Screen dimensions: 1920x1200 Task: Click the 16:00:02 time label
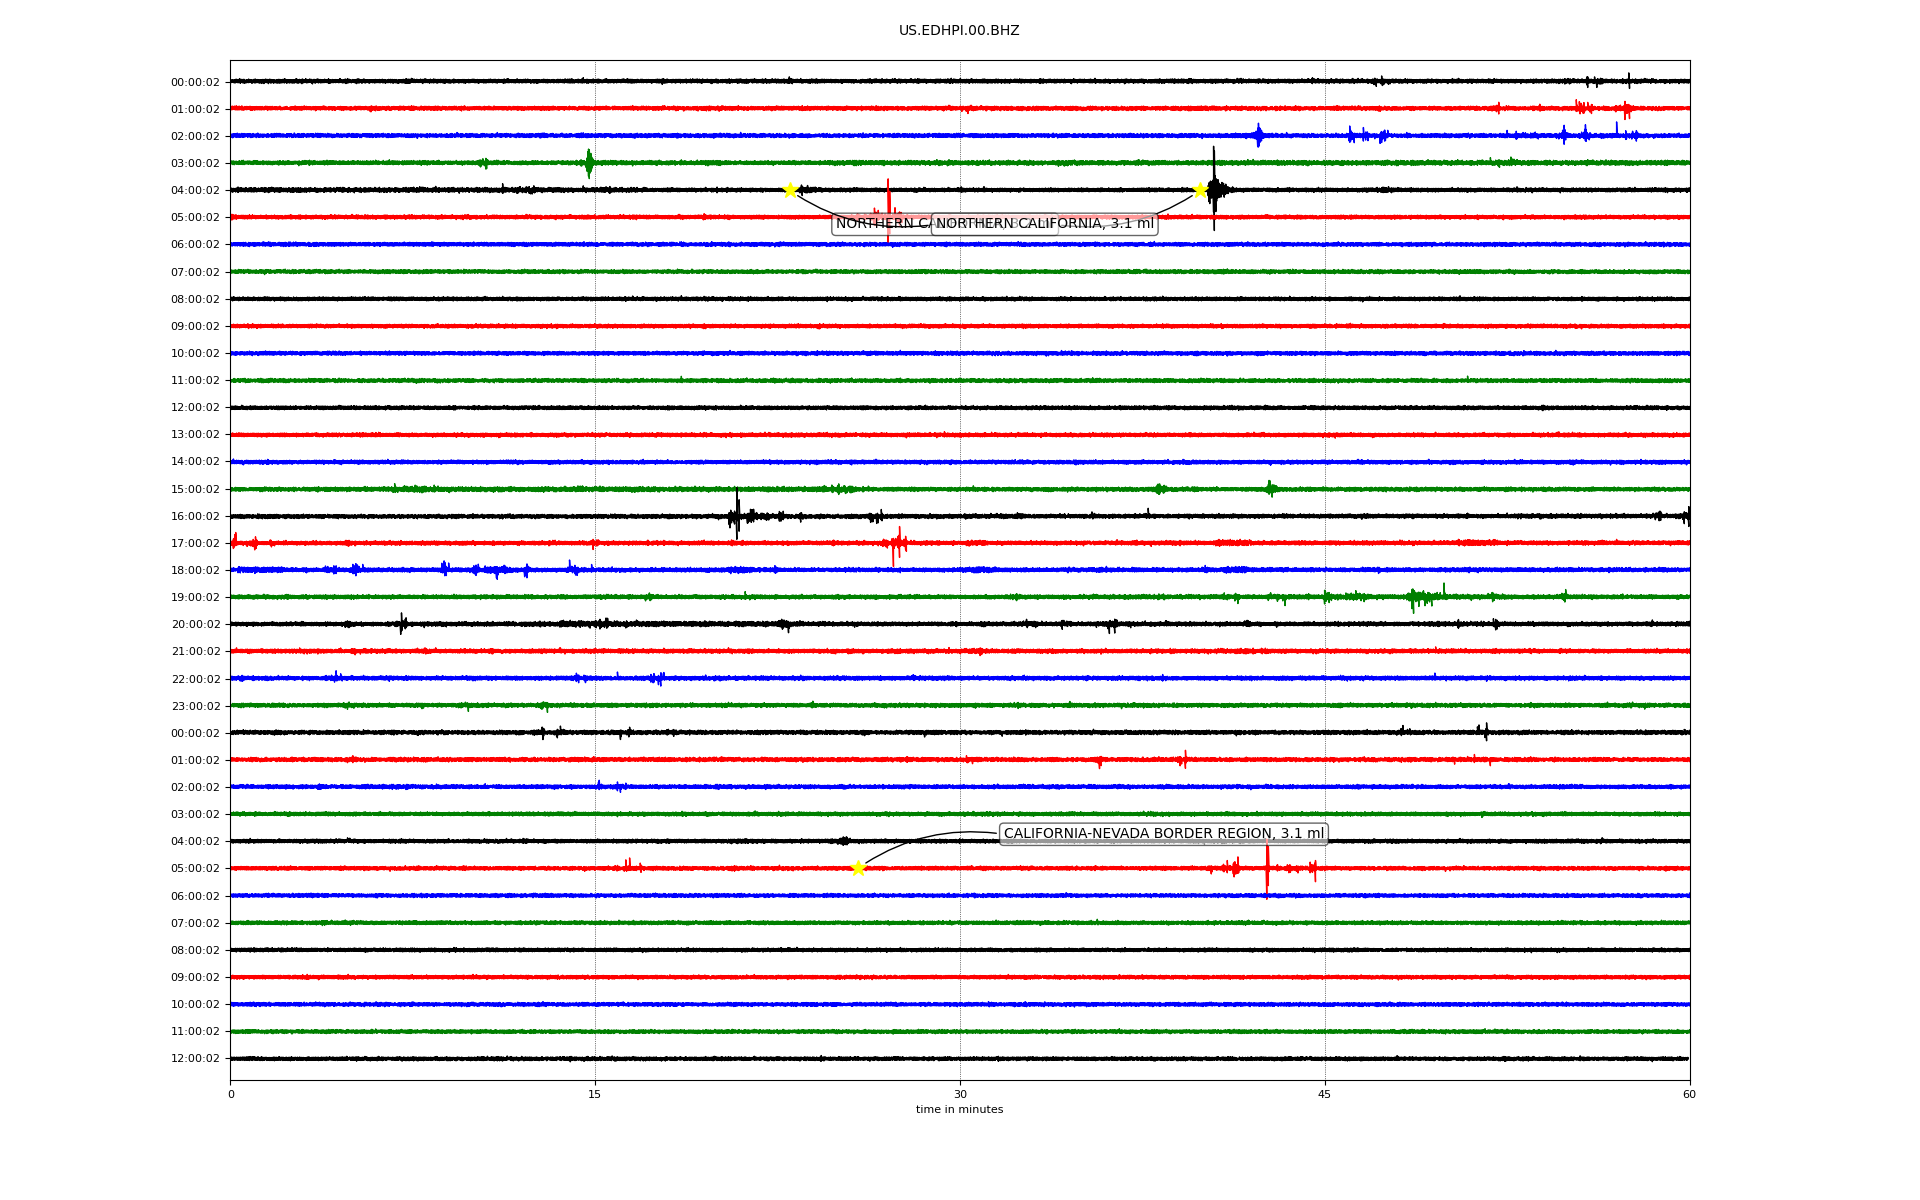click(195, 517)
